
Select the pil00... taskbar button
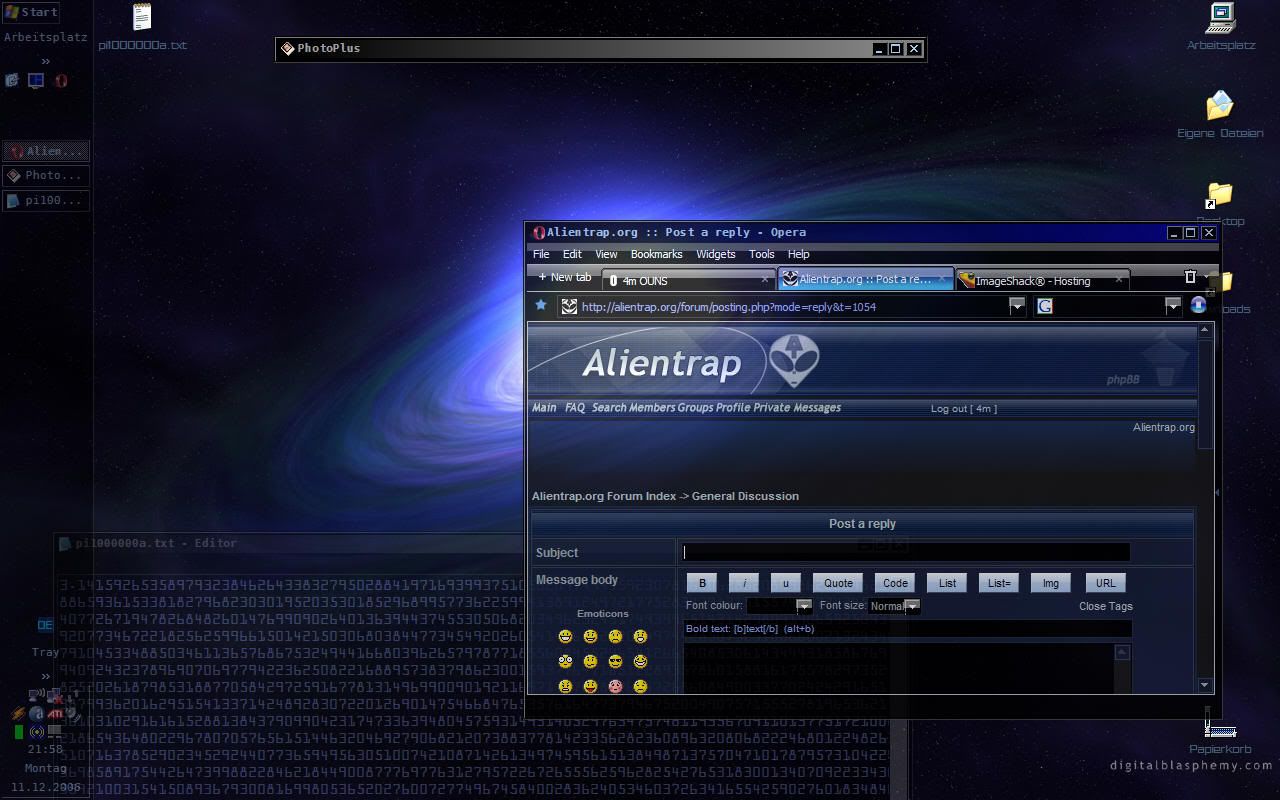coord(46,200)
